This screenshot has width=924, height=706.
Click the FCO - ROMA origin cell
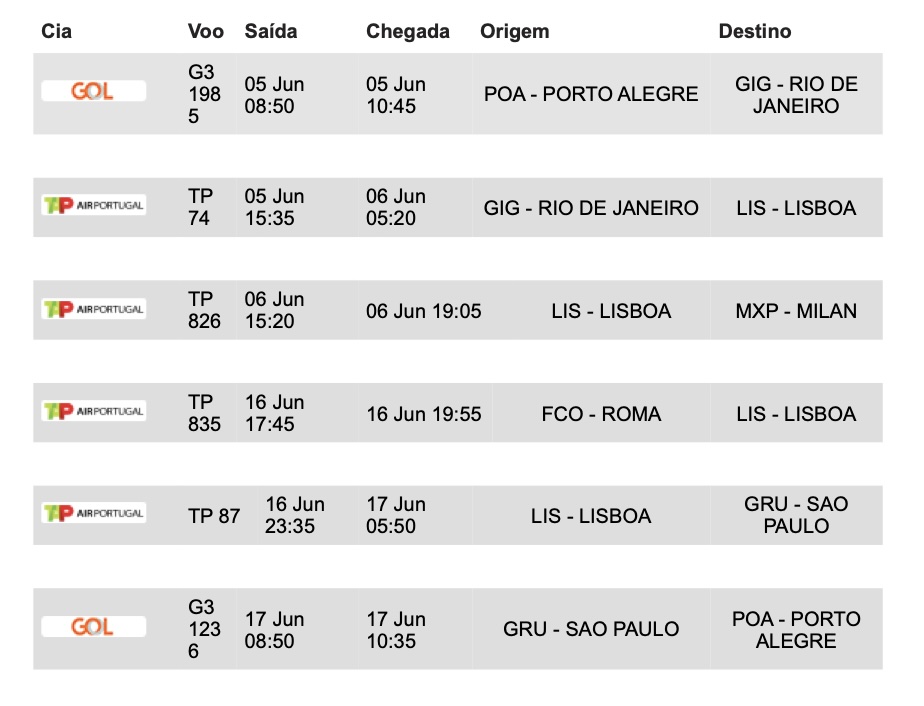(601, 414)
